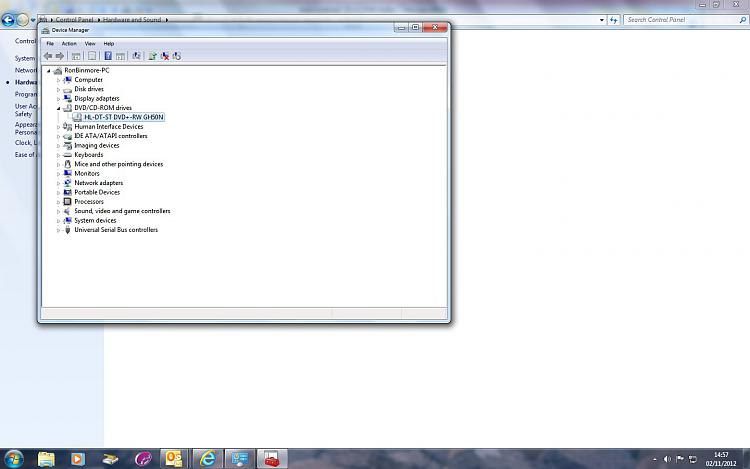The image size is (750, 469).
Task: Select the Portable Devices label
Action: (97, 192)
